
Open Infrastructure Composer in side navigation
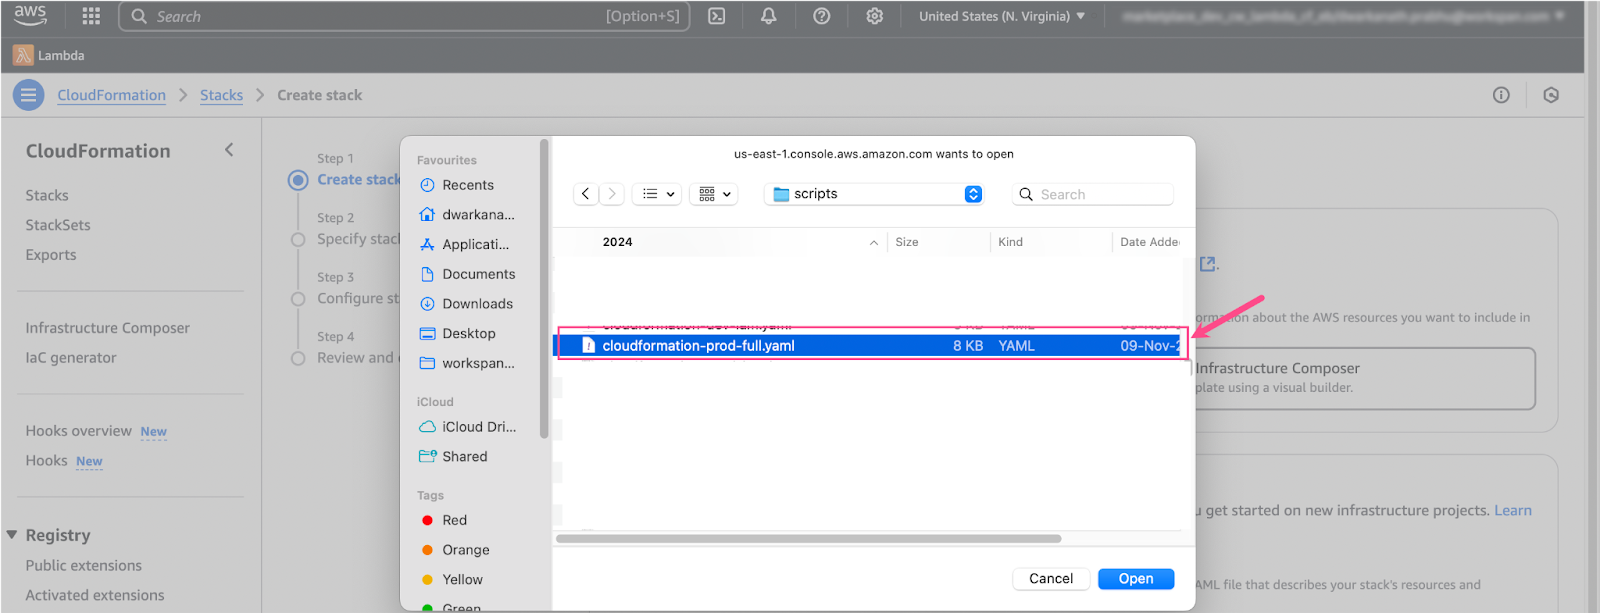tap(107, 328)
